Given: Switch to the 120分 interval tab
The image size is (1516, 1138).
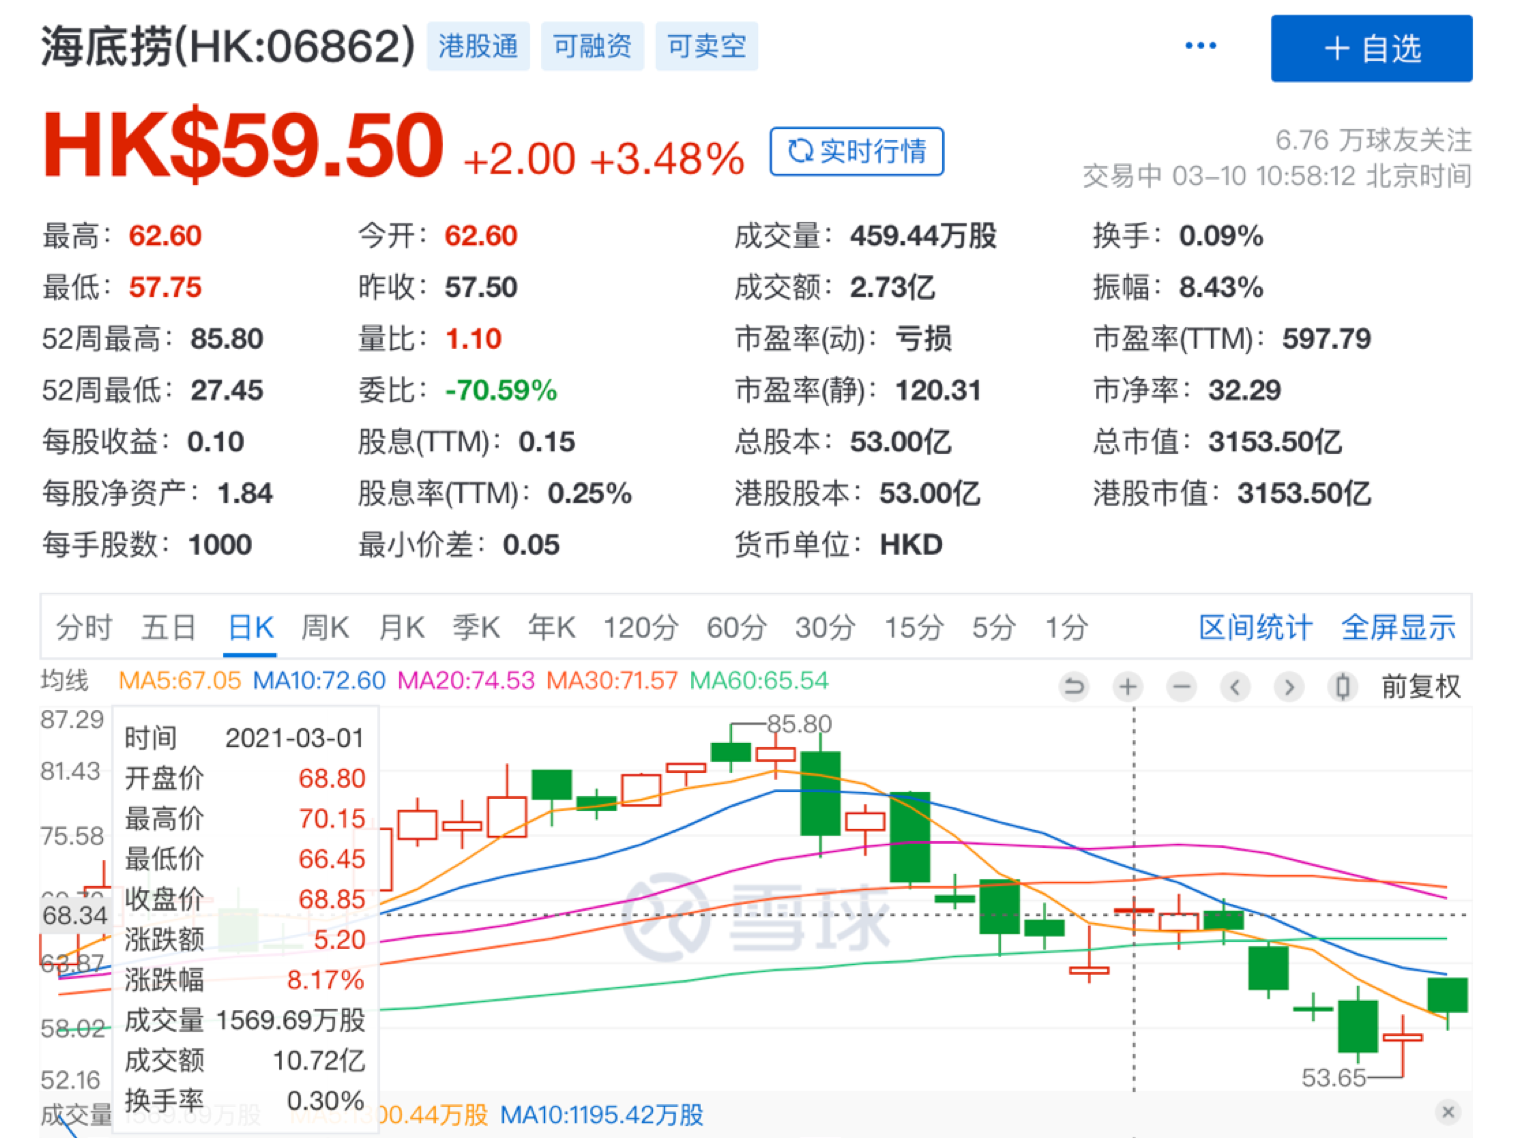Looking at the screenshot, I should (640, 628).
